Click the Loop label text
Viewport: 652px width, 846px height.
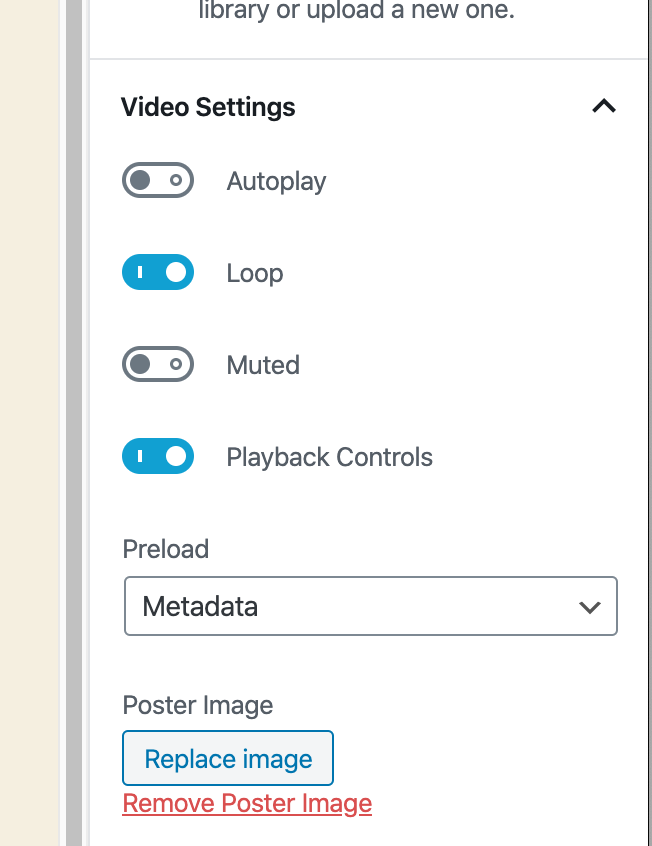click(255, 274)
